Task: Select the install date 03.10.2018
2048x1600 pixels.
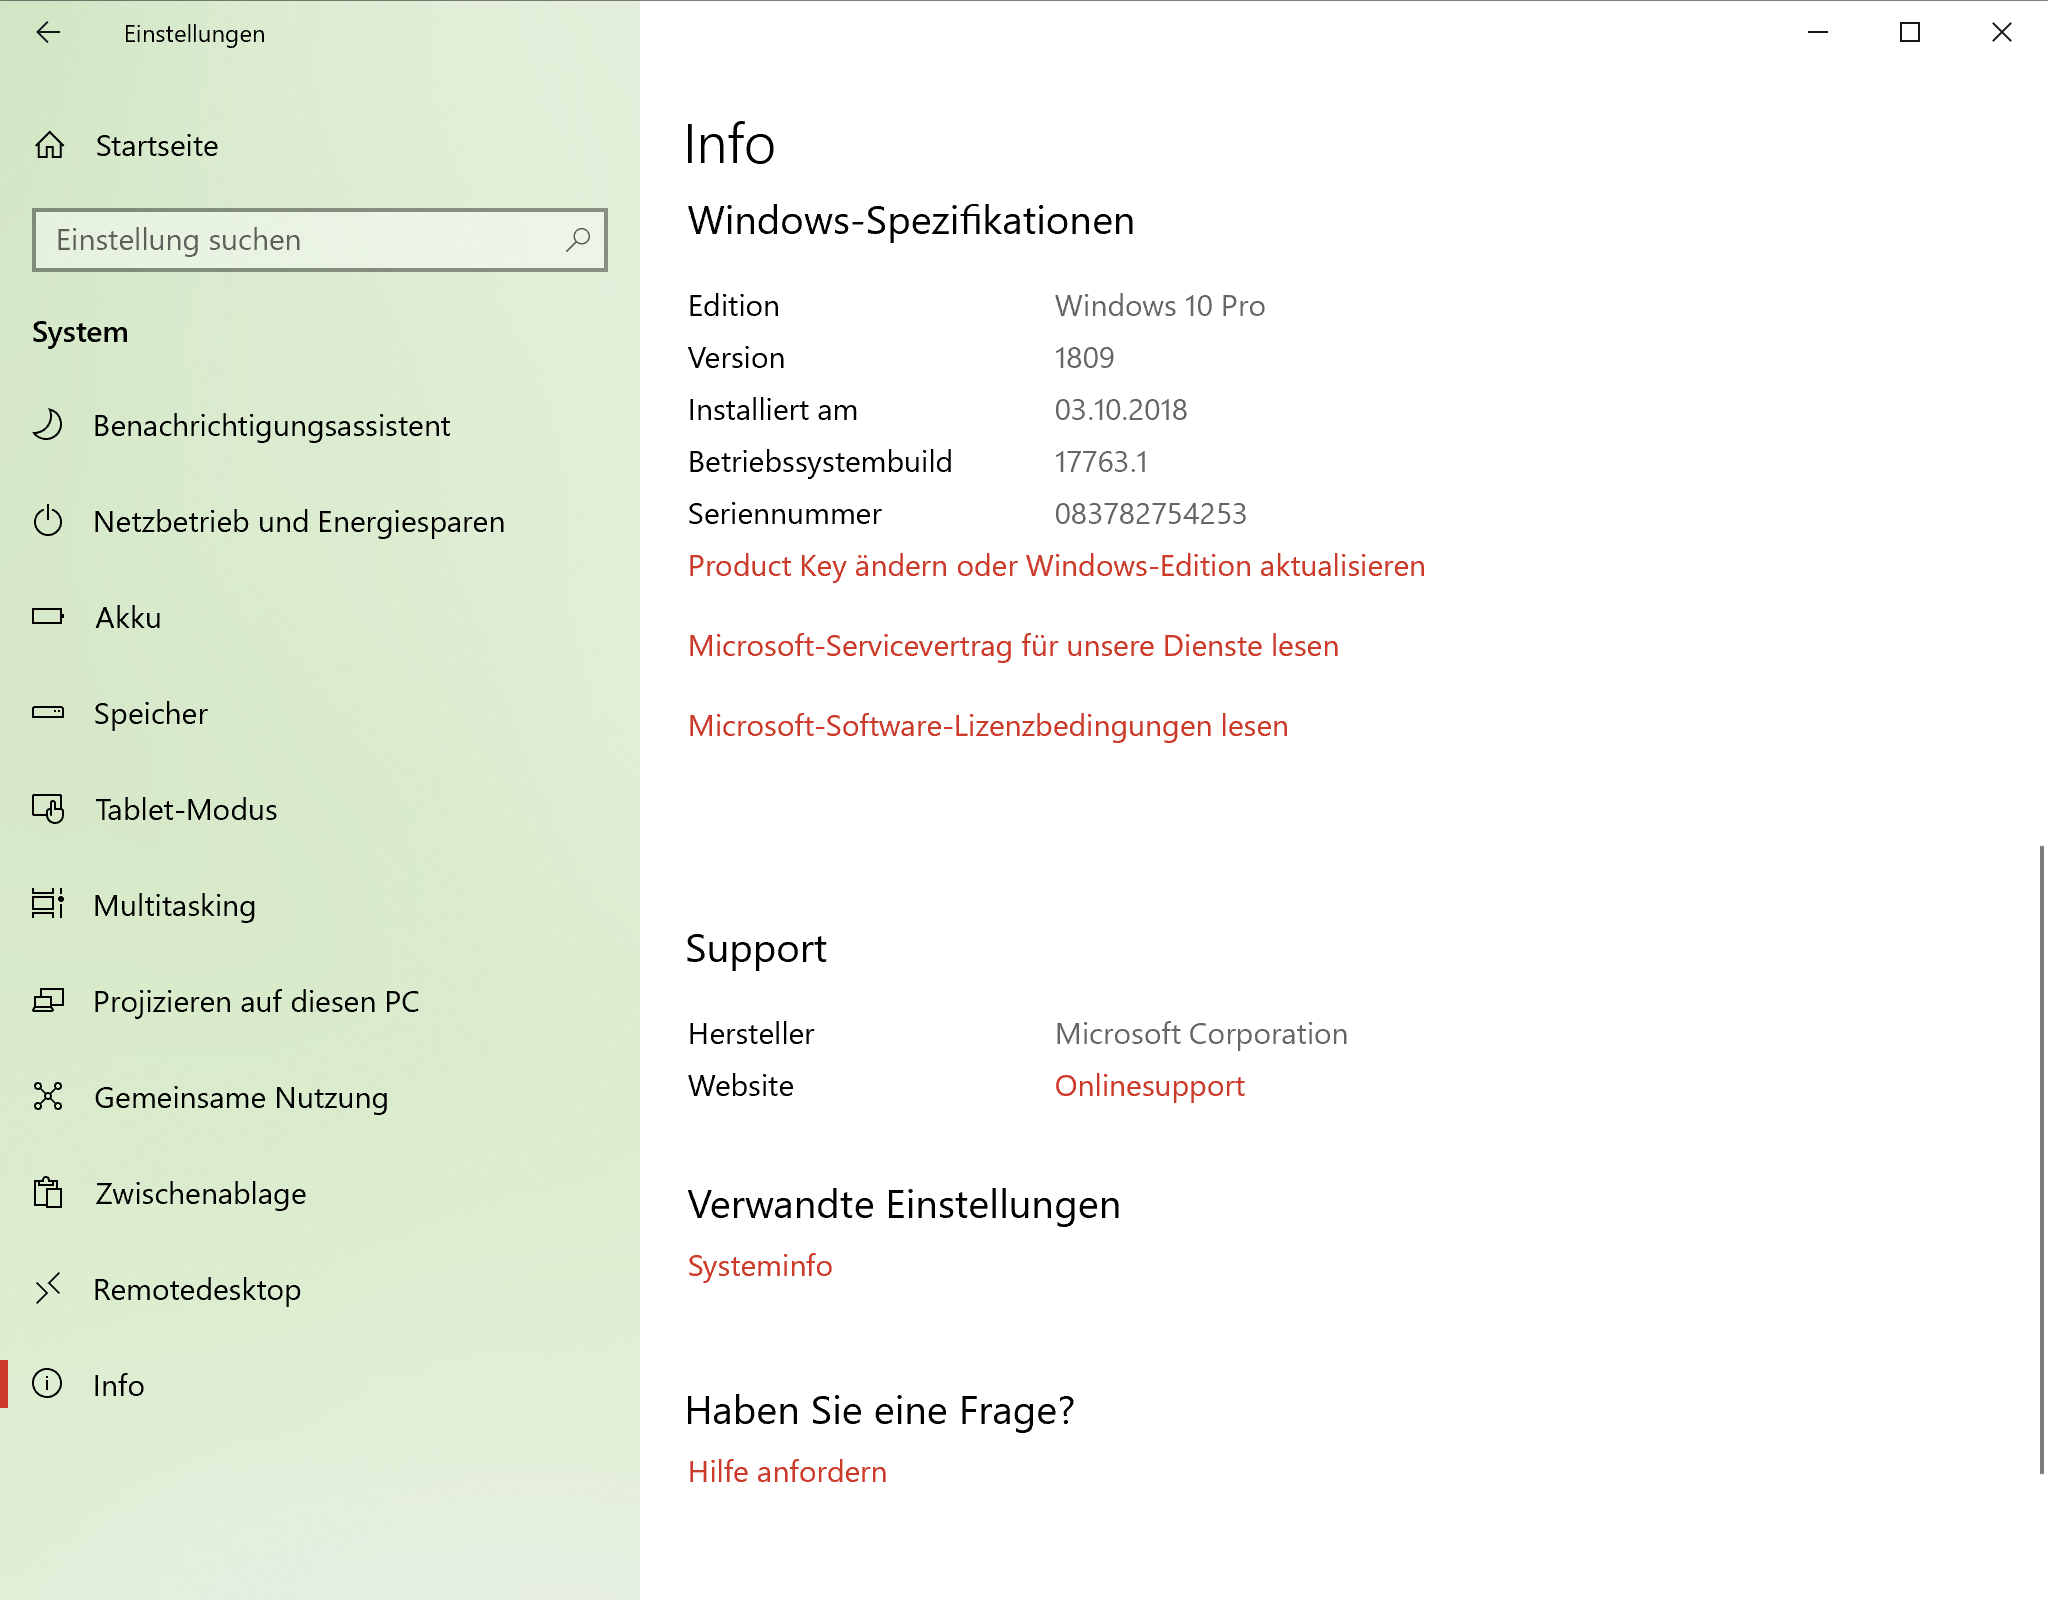Action: coord(1121,410)
